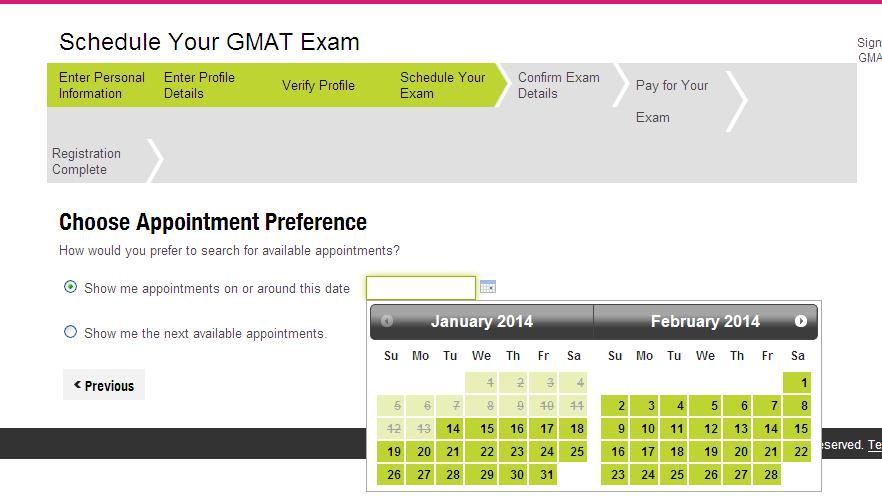The image size is (882, 496).
Task: Click the 'Pay for Your Exam' step
Action: tap(672, 101)
